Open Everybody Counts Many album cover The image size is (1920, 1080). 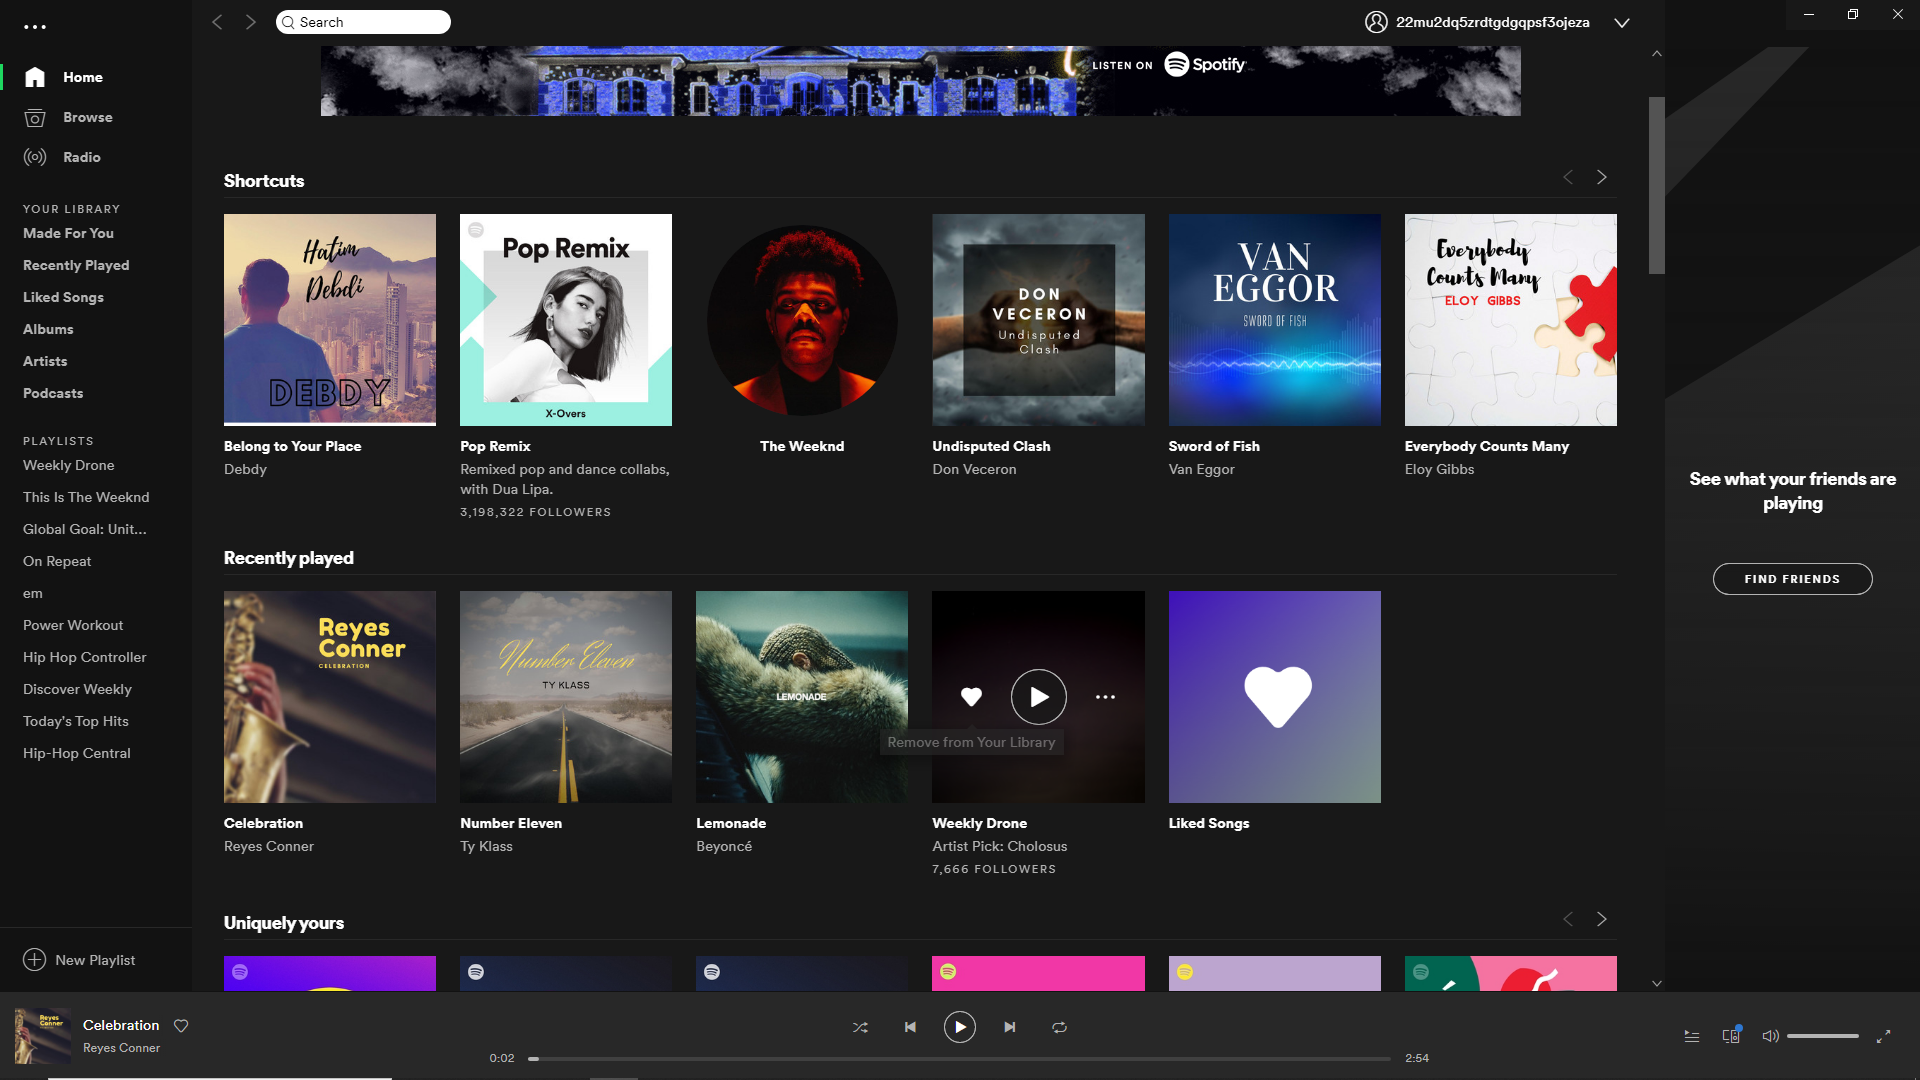click(x=1510, y=320)
